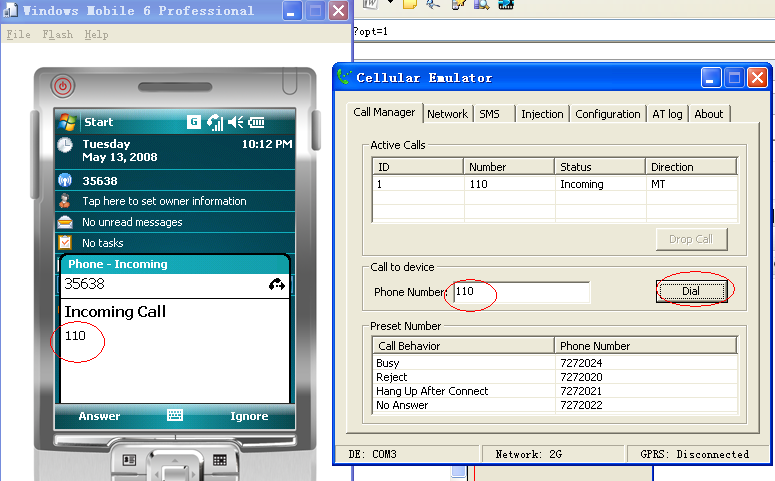This screenshot has height=481, width=775.
Task: Select the Busy preset row
Action: coord(555,363)
